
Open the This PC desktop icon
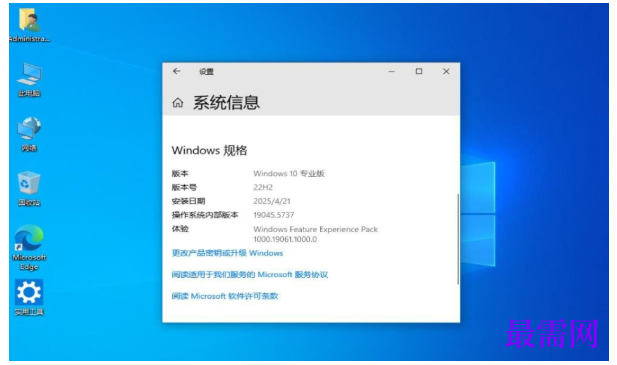tap(29, 79)
